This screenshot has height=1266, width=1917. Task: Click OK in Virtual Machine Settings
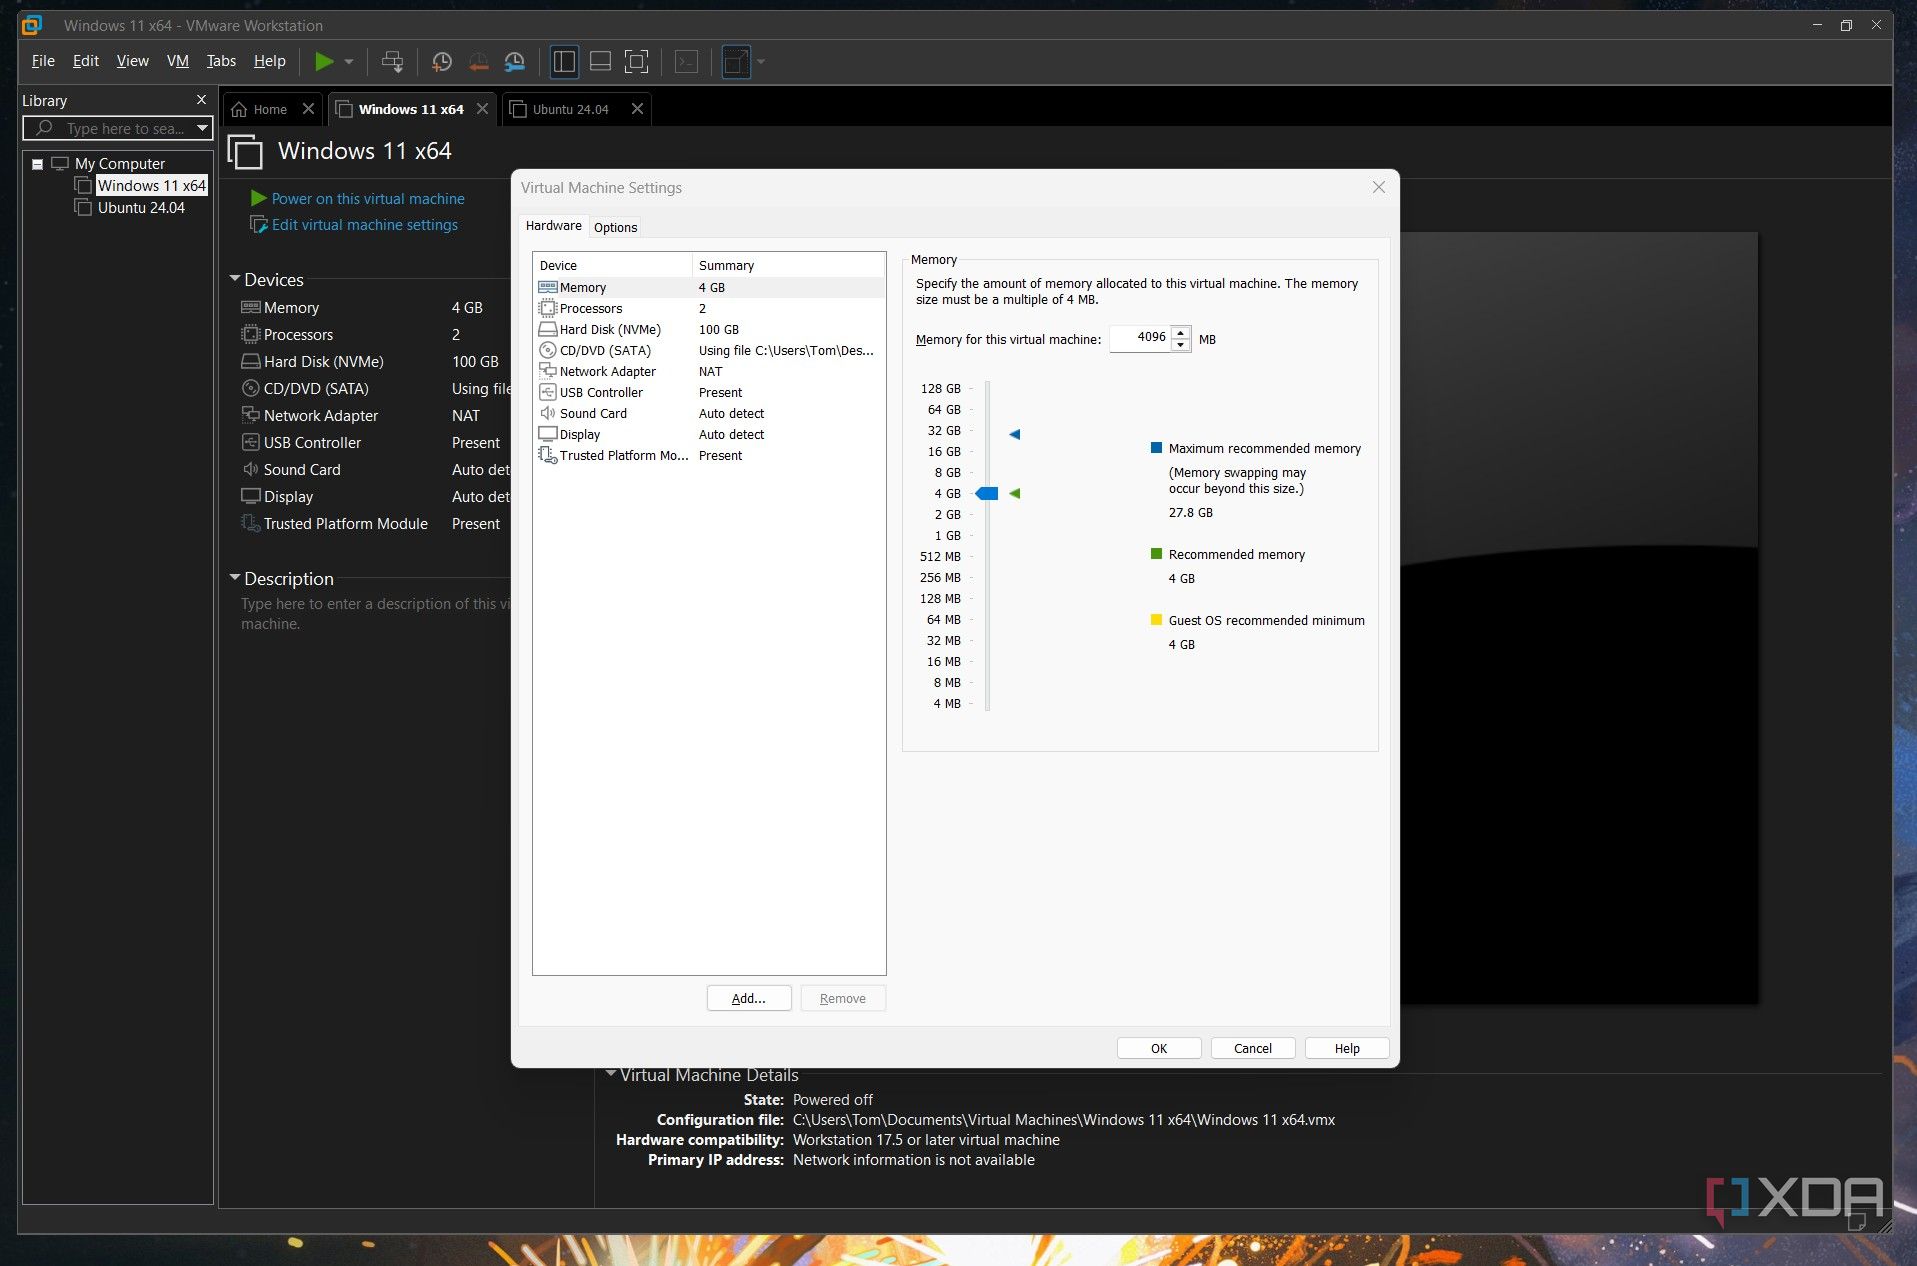click(x=1158, y=1048)
